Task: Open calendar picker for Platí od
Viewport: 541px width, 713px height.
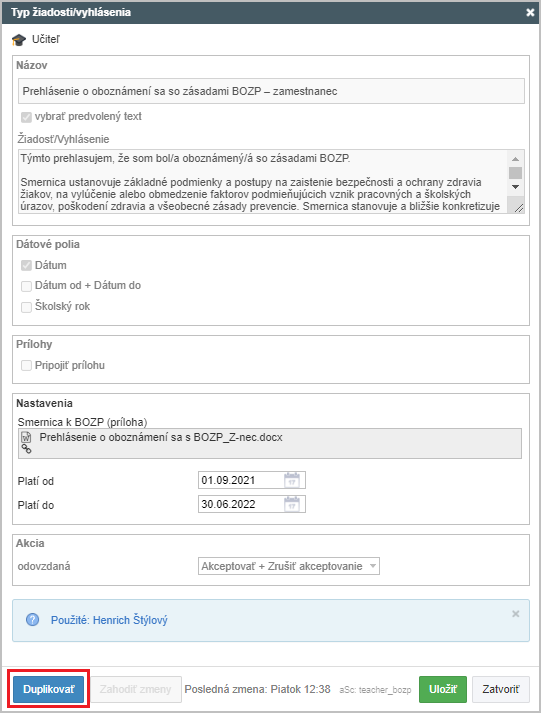Action: [292, 480]
